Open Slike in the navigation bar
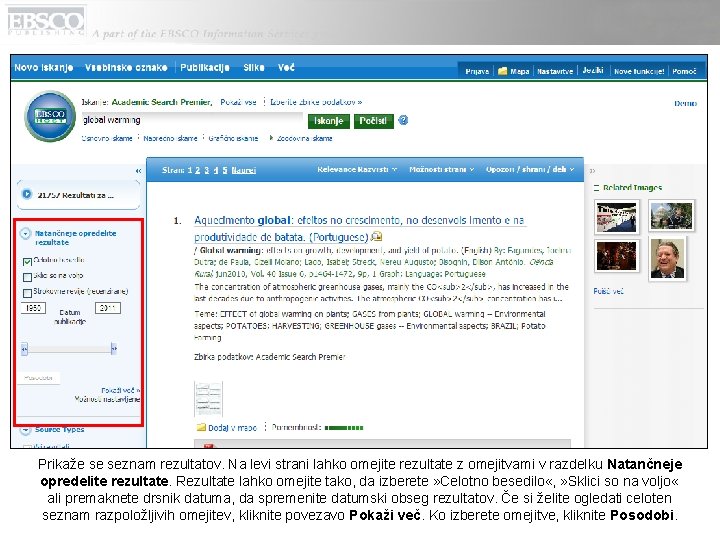 (253, 68)
